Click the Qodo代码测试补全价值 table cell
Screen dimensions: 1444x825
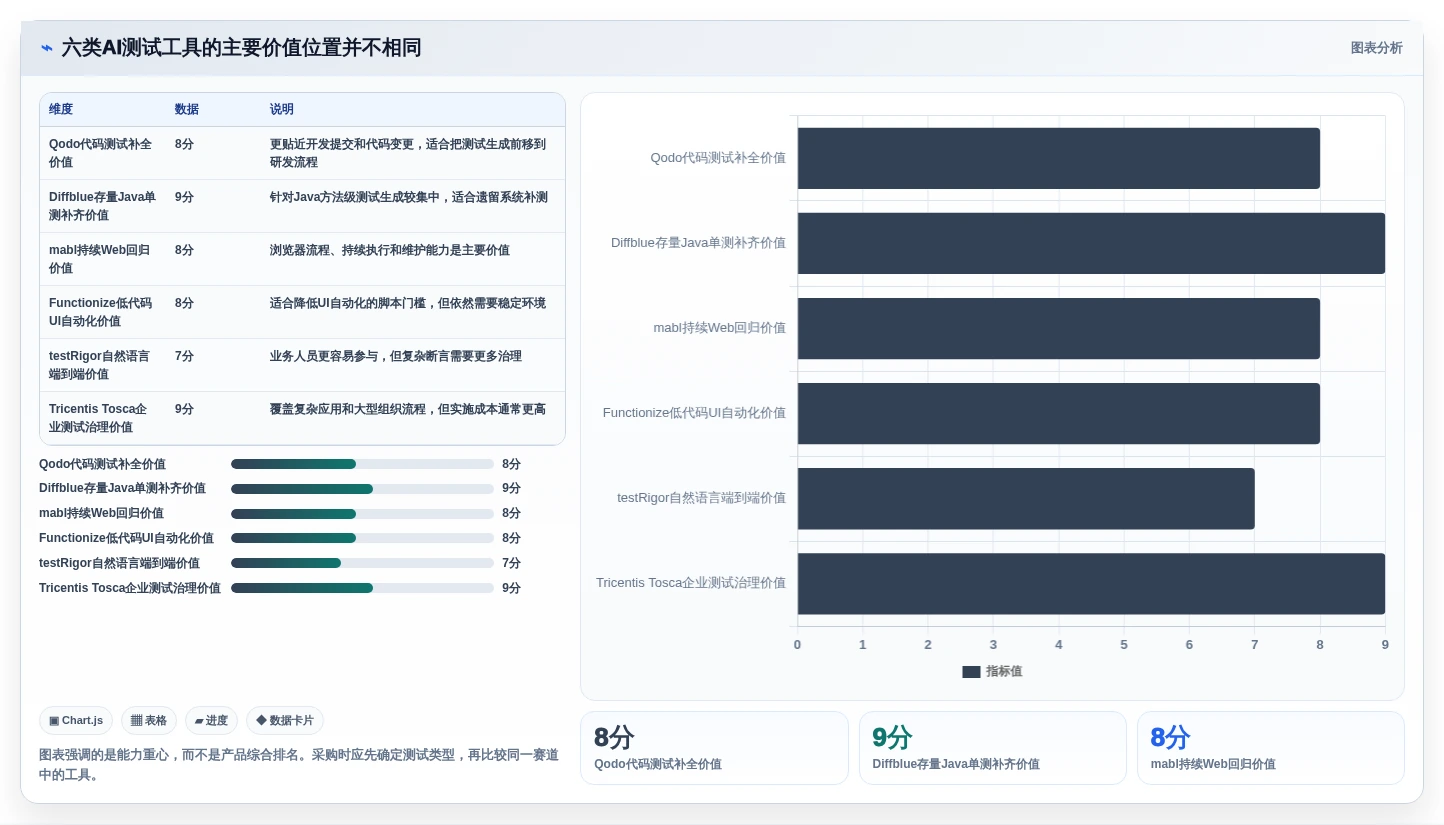pos(102,153)
